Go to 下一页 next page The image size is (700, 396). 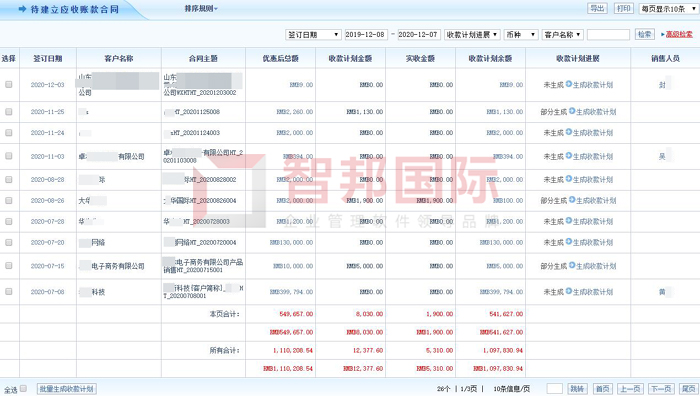pyautogui.click(x=661, y=389)
